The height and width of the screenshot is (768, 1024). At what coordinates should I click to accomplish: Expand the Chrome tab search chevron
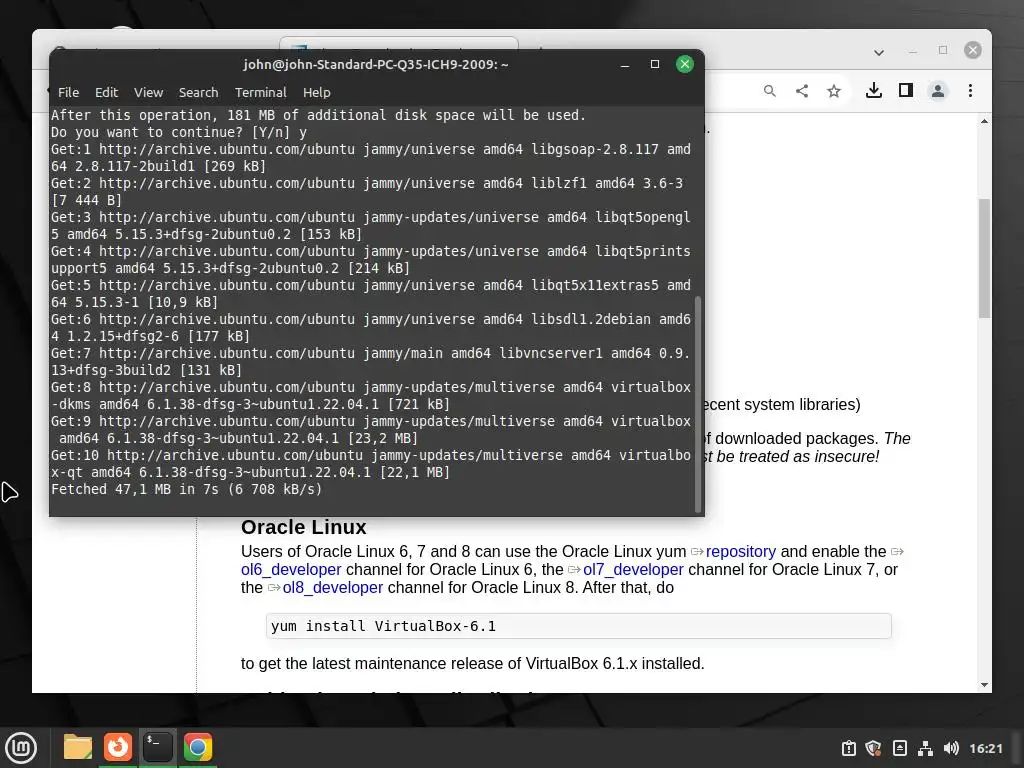pyautogui.click(x=879, y=52)
